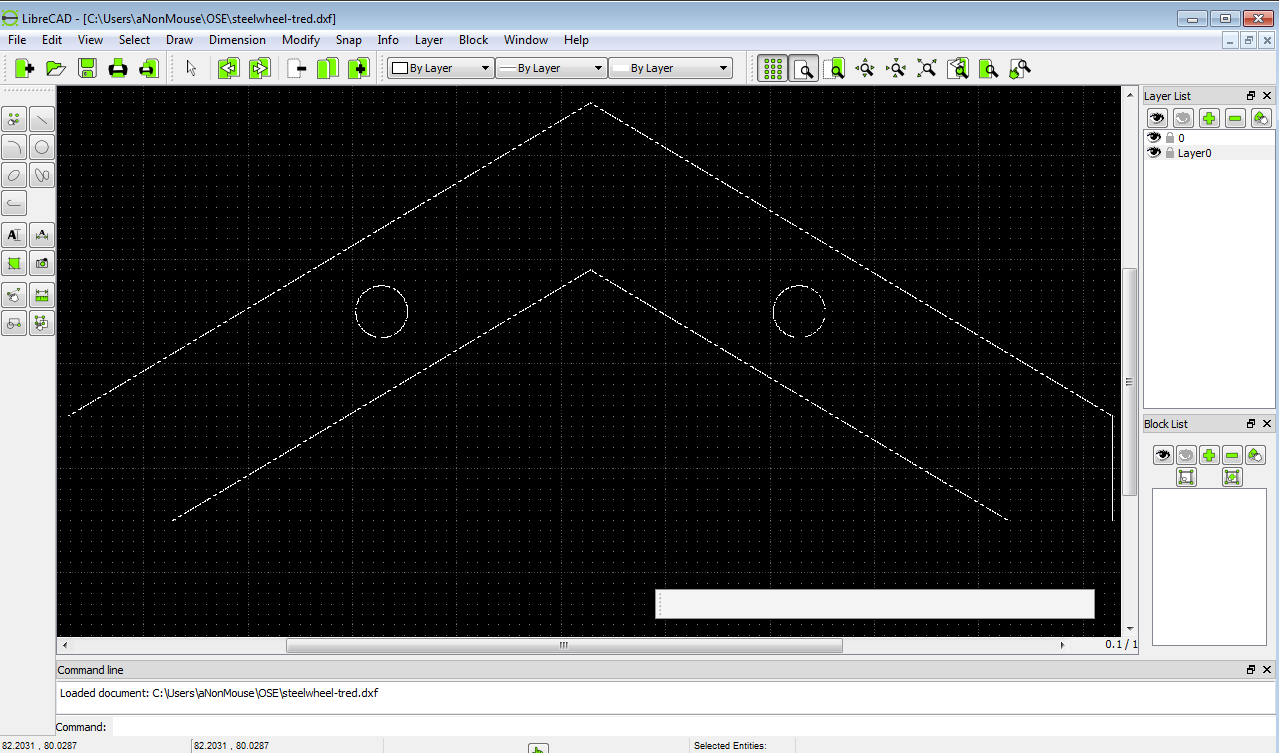This screenshot has height=753, width=1279.
Task: Remove the current layer with the green minus
Action: pyautogui.click(x=1235, y=118)
